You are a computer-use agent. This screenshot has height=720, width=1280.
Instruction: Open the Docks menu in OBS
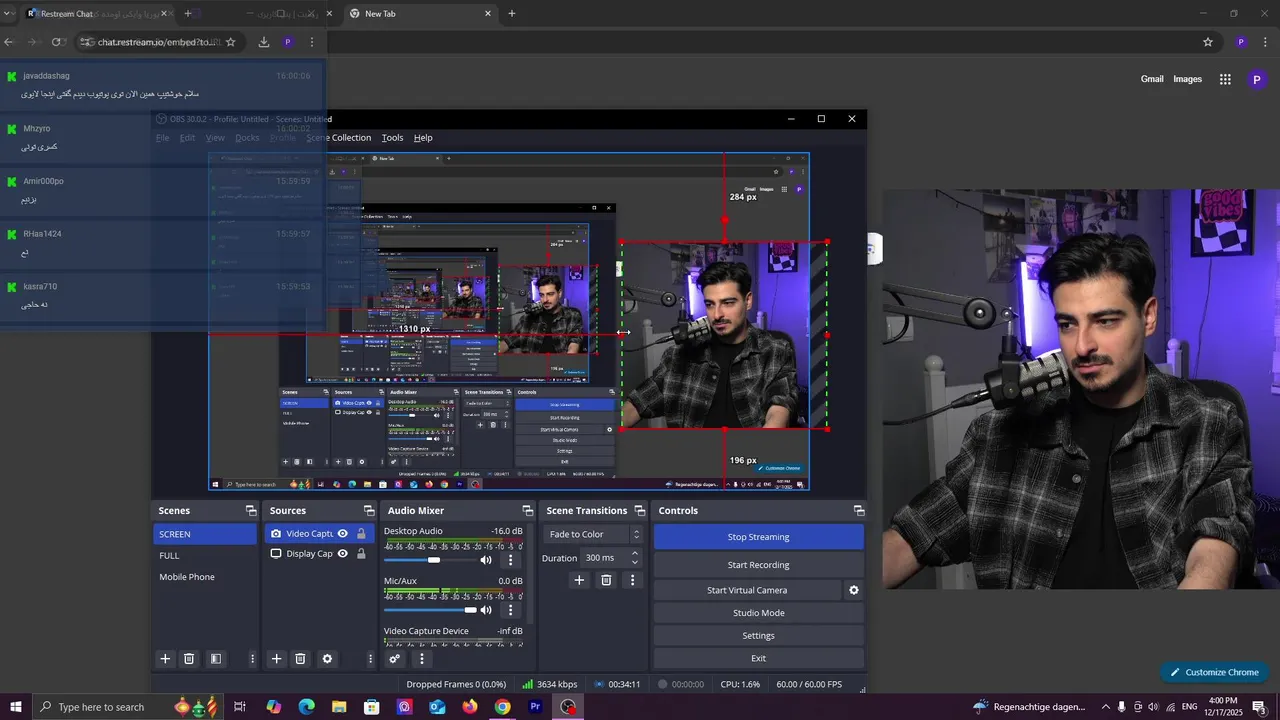(x=247, y=138)
